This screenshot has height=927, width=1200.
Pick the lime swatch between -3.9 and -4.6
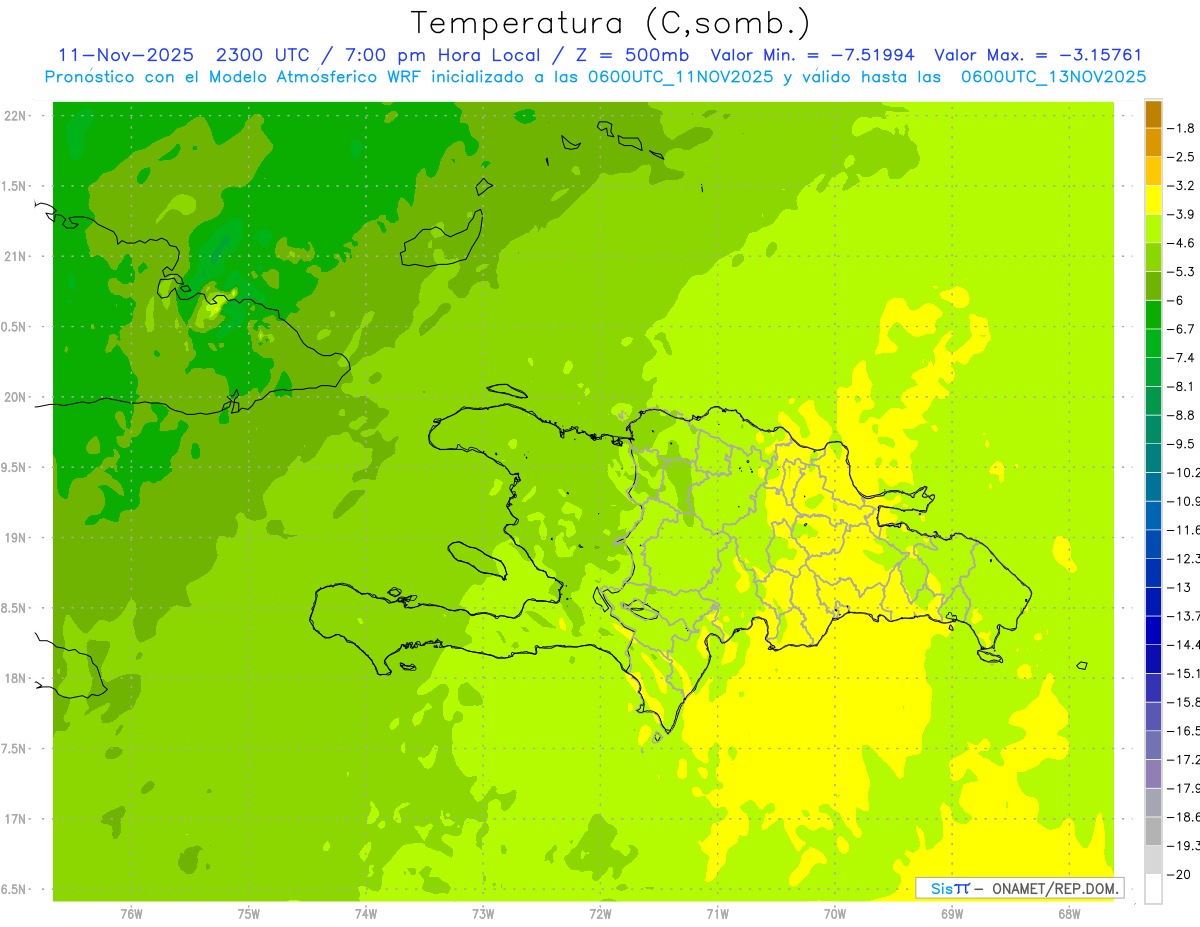pyautogui.click(x=1153, y=229)
